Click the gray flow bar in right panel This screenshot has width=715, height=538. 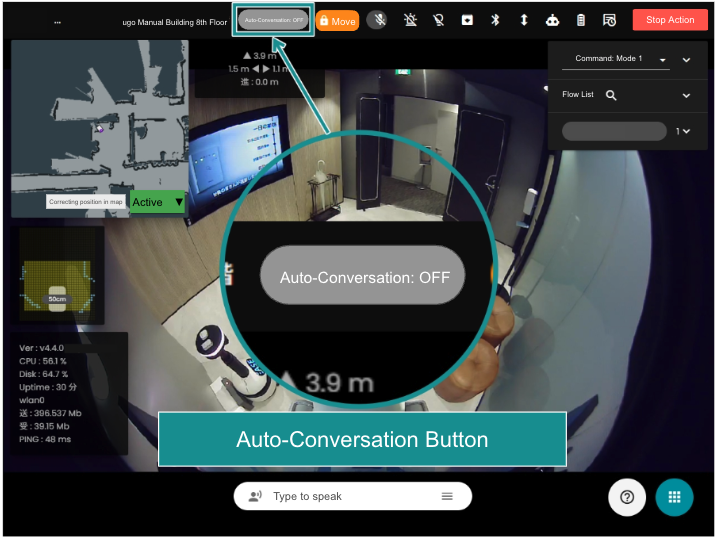pyautogui.click(x=614, y=131)
